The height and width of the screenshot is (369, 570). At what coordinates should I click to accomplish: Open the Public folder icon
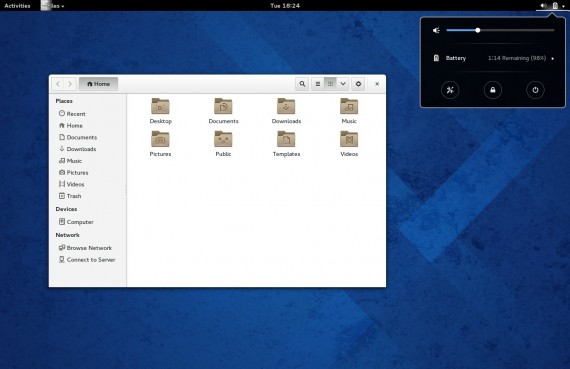pos(223,139)
